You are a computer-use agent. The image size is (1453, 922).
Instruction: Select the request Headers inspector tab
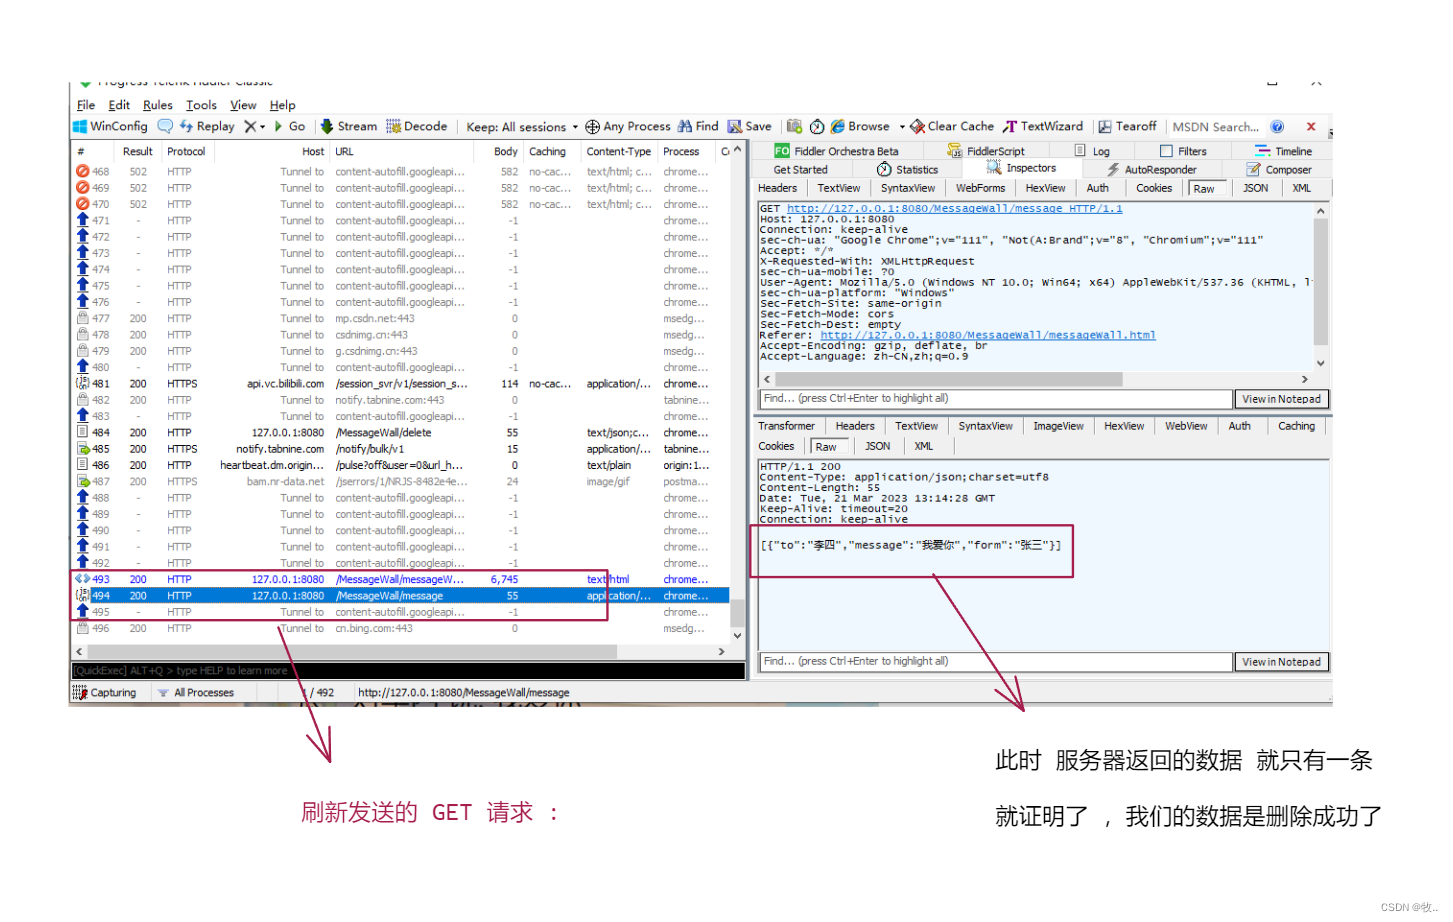click(x=778, y=188)
